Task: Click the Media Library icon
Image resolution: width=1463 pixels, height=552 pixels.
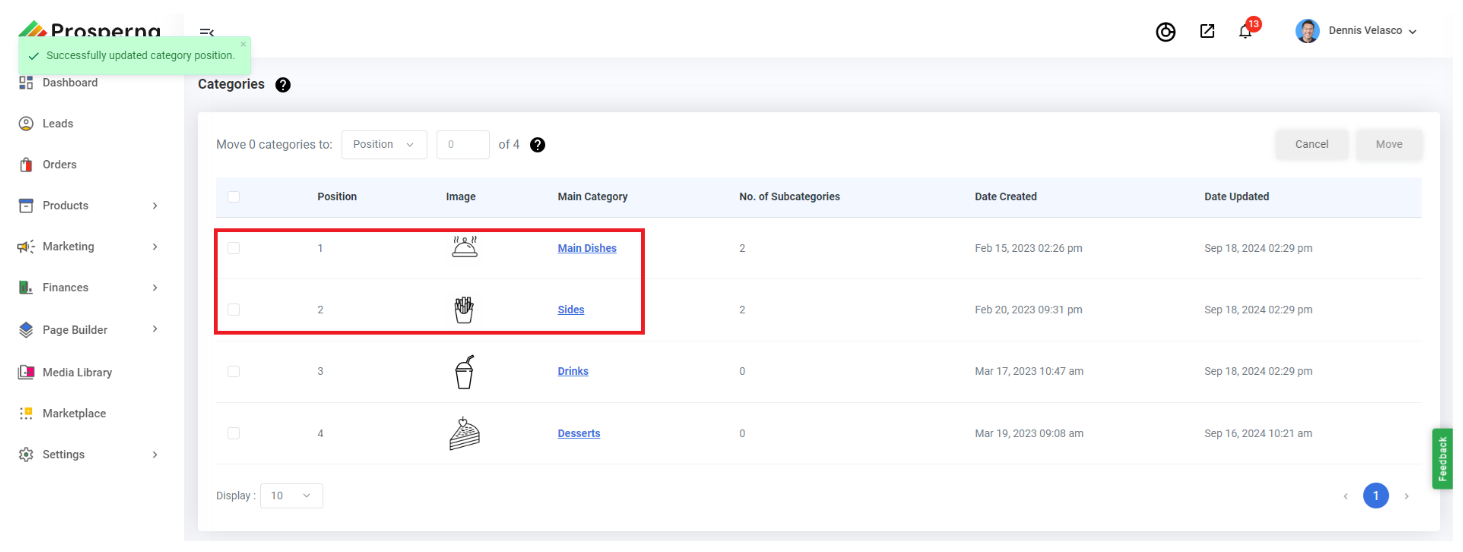Action: 26,372
